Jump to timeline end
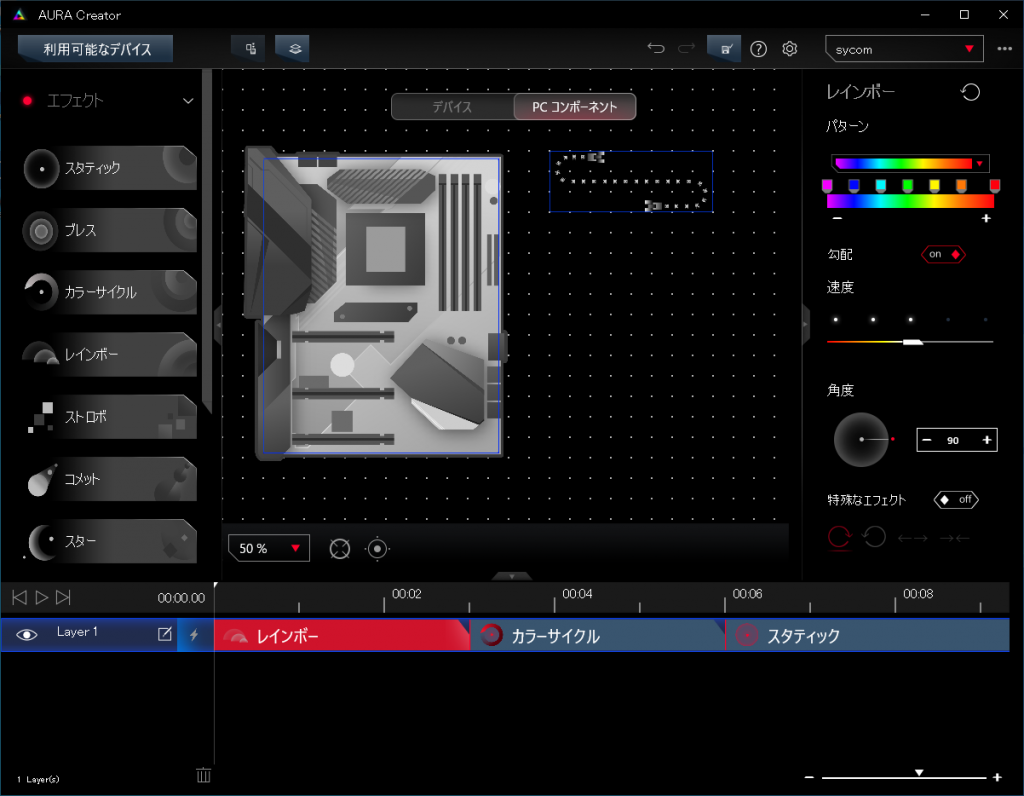The width and height of the screenshot is (1024, 796). 63,597
